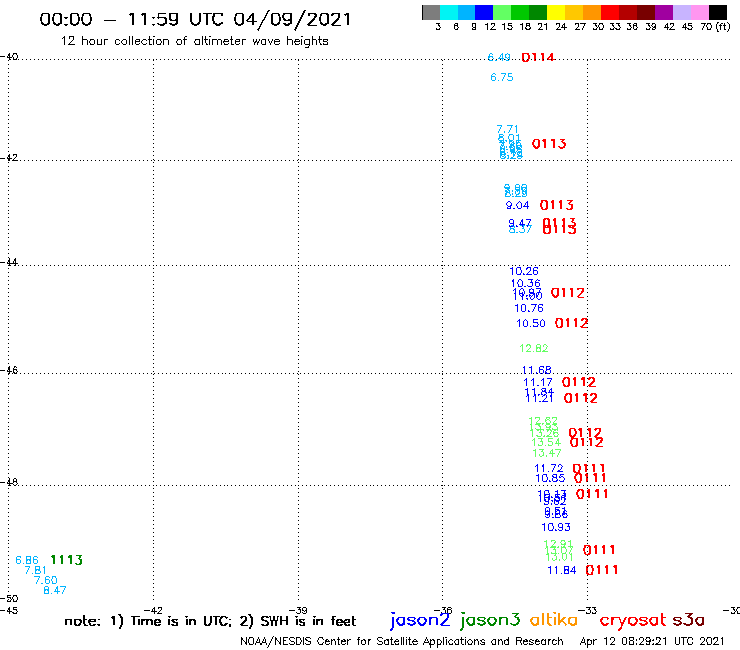Select the wave height reading 10.50
Screen dimensions: 740x650
(530, 323)
